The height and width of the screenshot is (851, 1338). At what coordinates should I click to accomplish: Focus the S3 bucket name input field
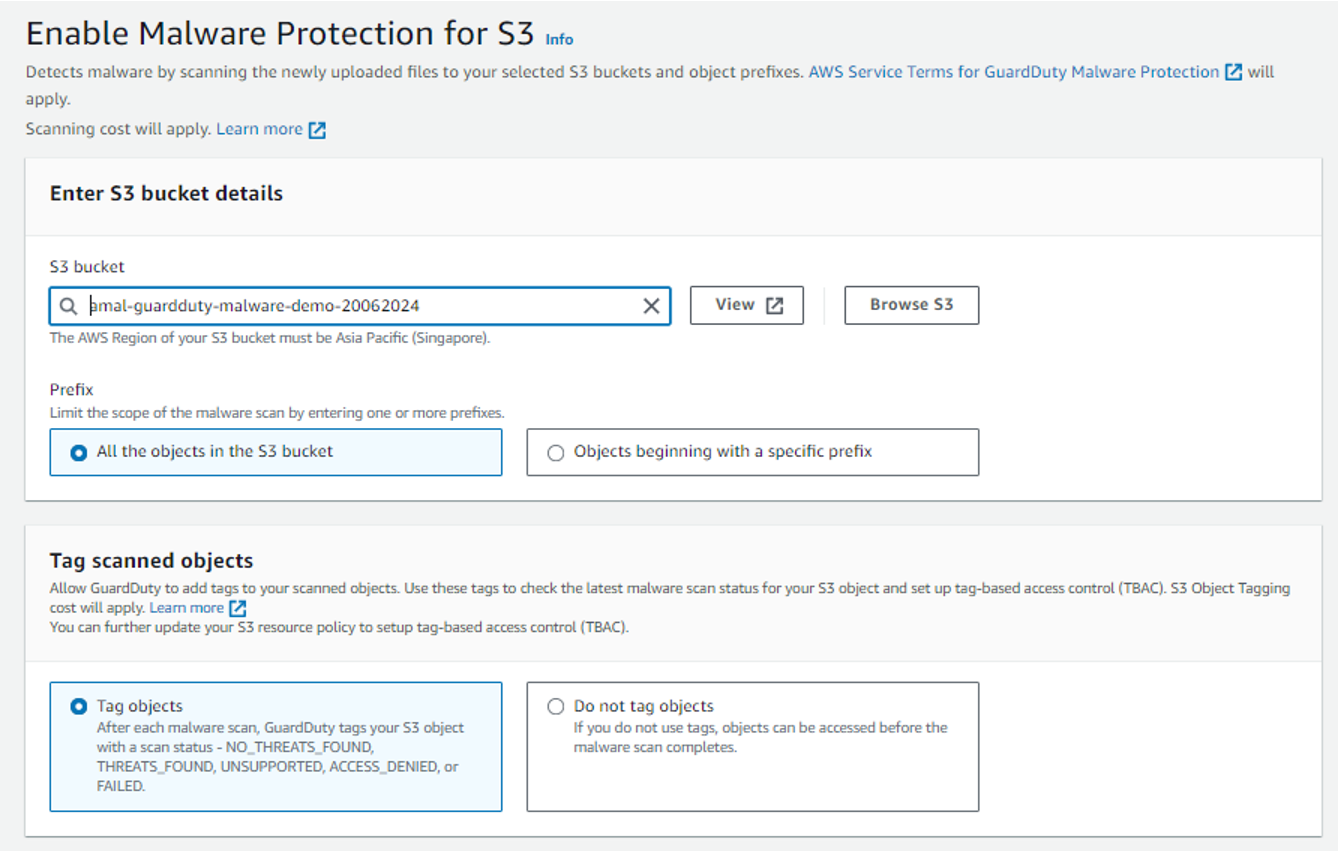pos(360,306)
